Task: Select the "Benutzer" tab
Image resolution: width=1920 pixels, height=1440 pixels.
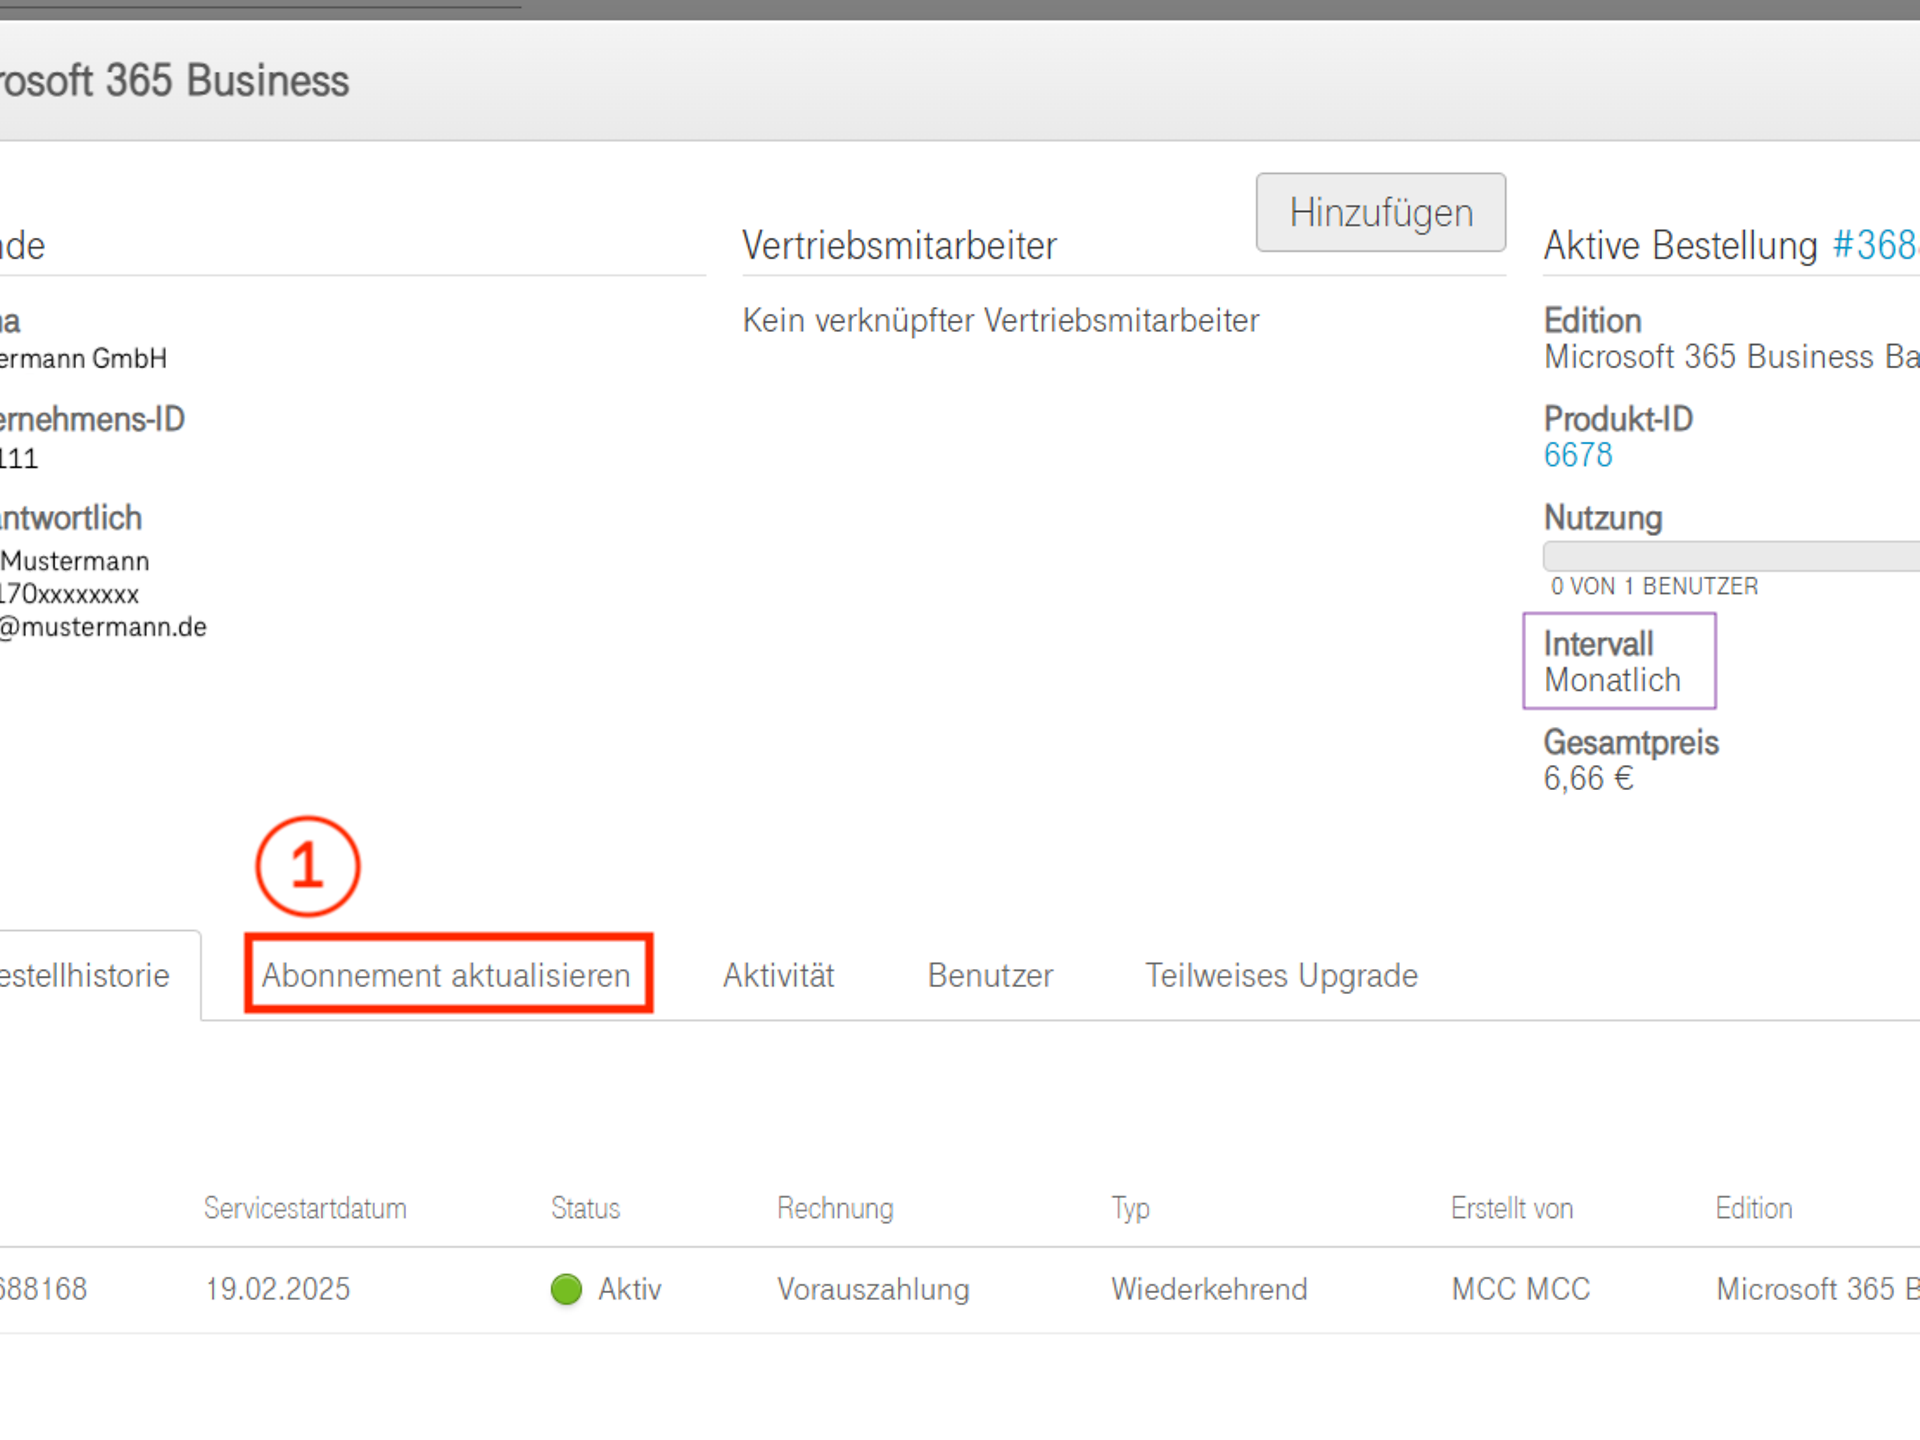Action: [x=989, y=975]
